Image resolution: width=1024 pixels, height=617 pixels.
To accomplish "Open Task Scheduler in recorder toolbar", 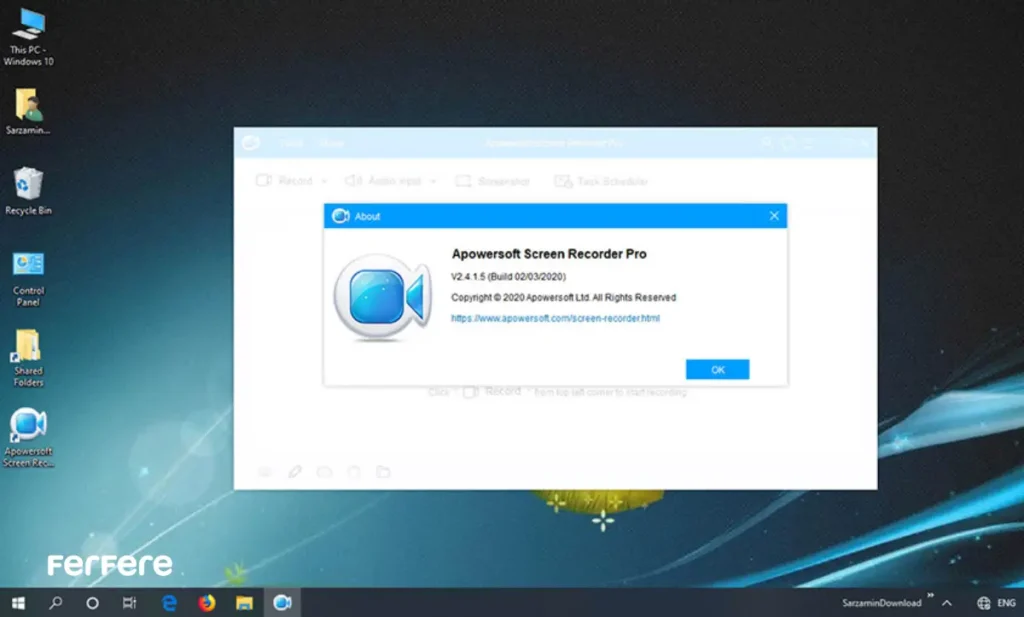I will [601, 181].
